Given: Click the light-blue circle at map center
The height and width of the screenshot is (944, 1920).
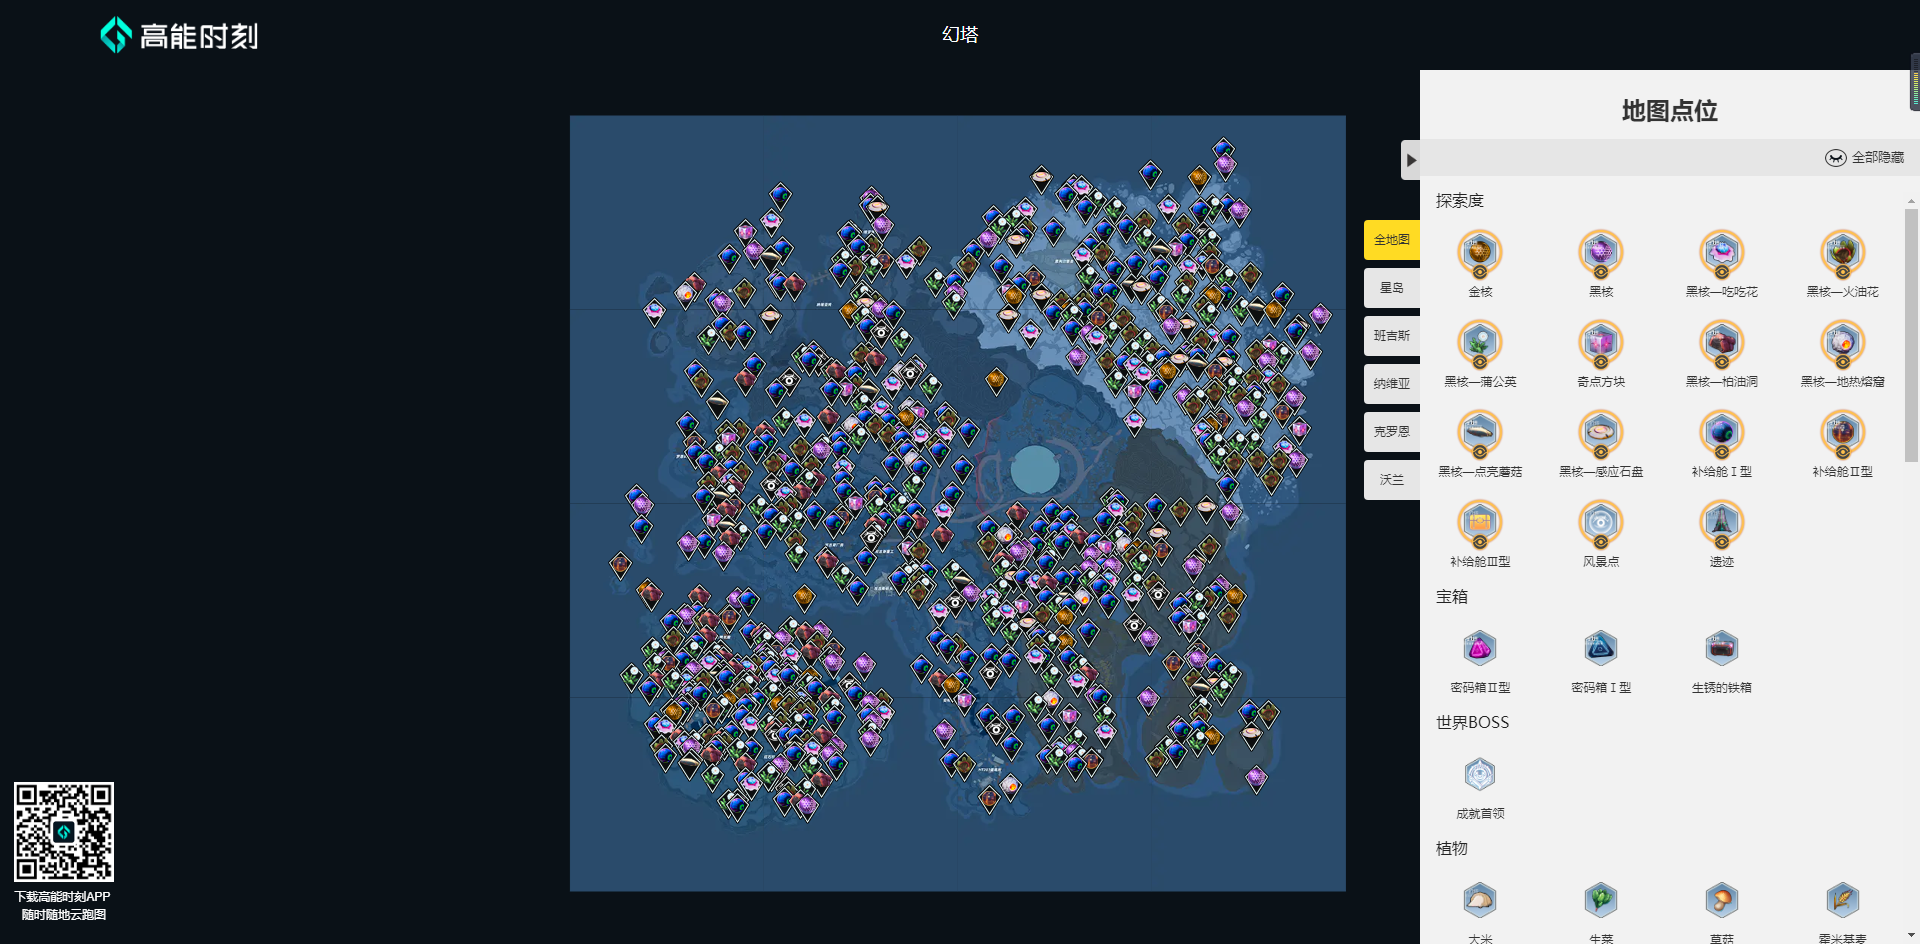Looking at the screenshot, I should click(x=1035, y=470).
